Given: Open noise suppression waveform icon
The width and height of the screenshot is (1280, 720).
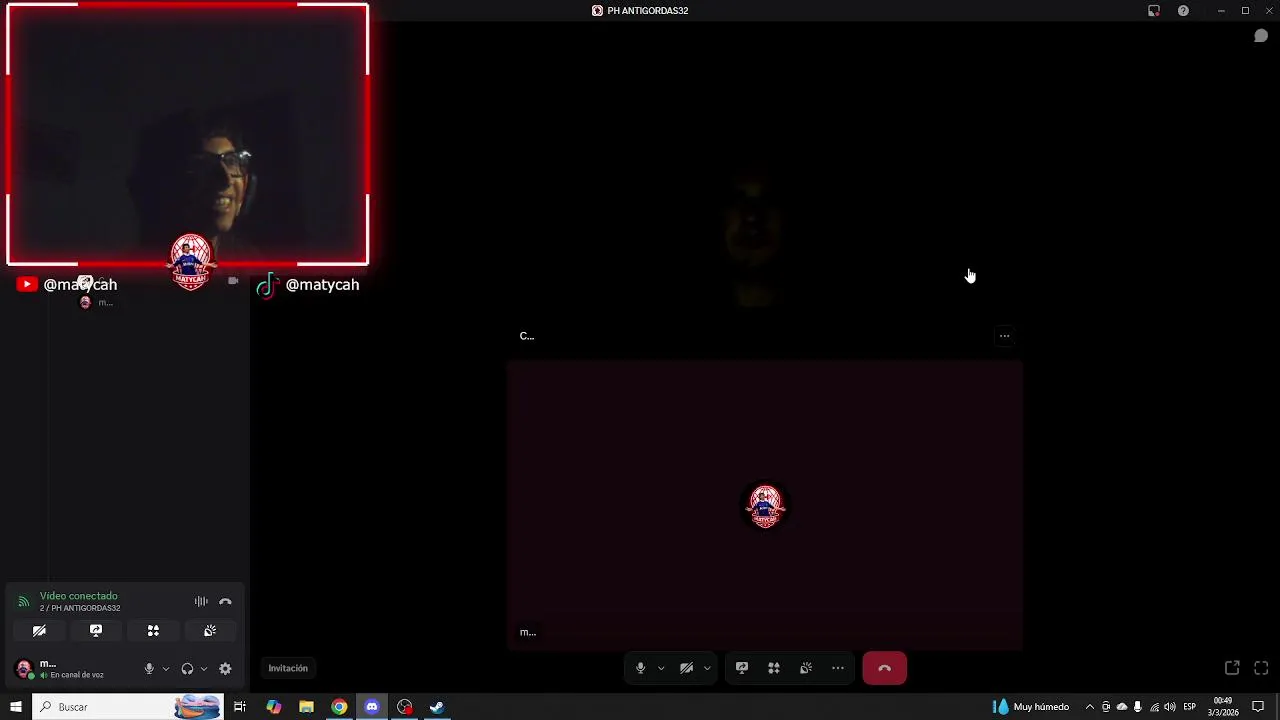Looking at the screenshot, I should [201, 601].
